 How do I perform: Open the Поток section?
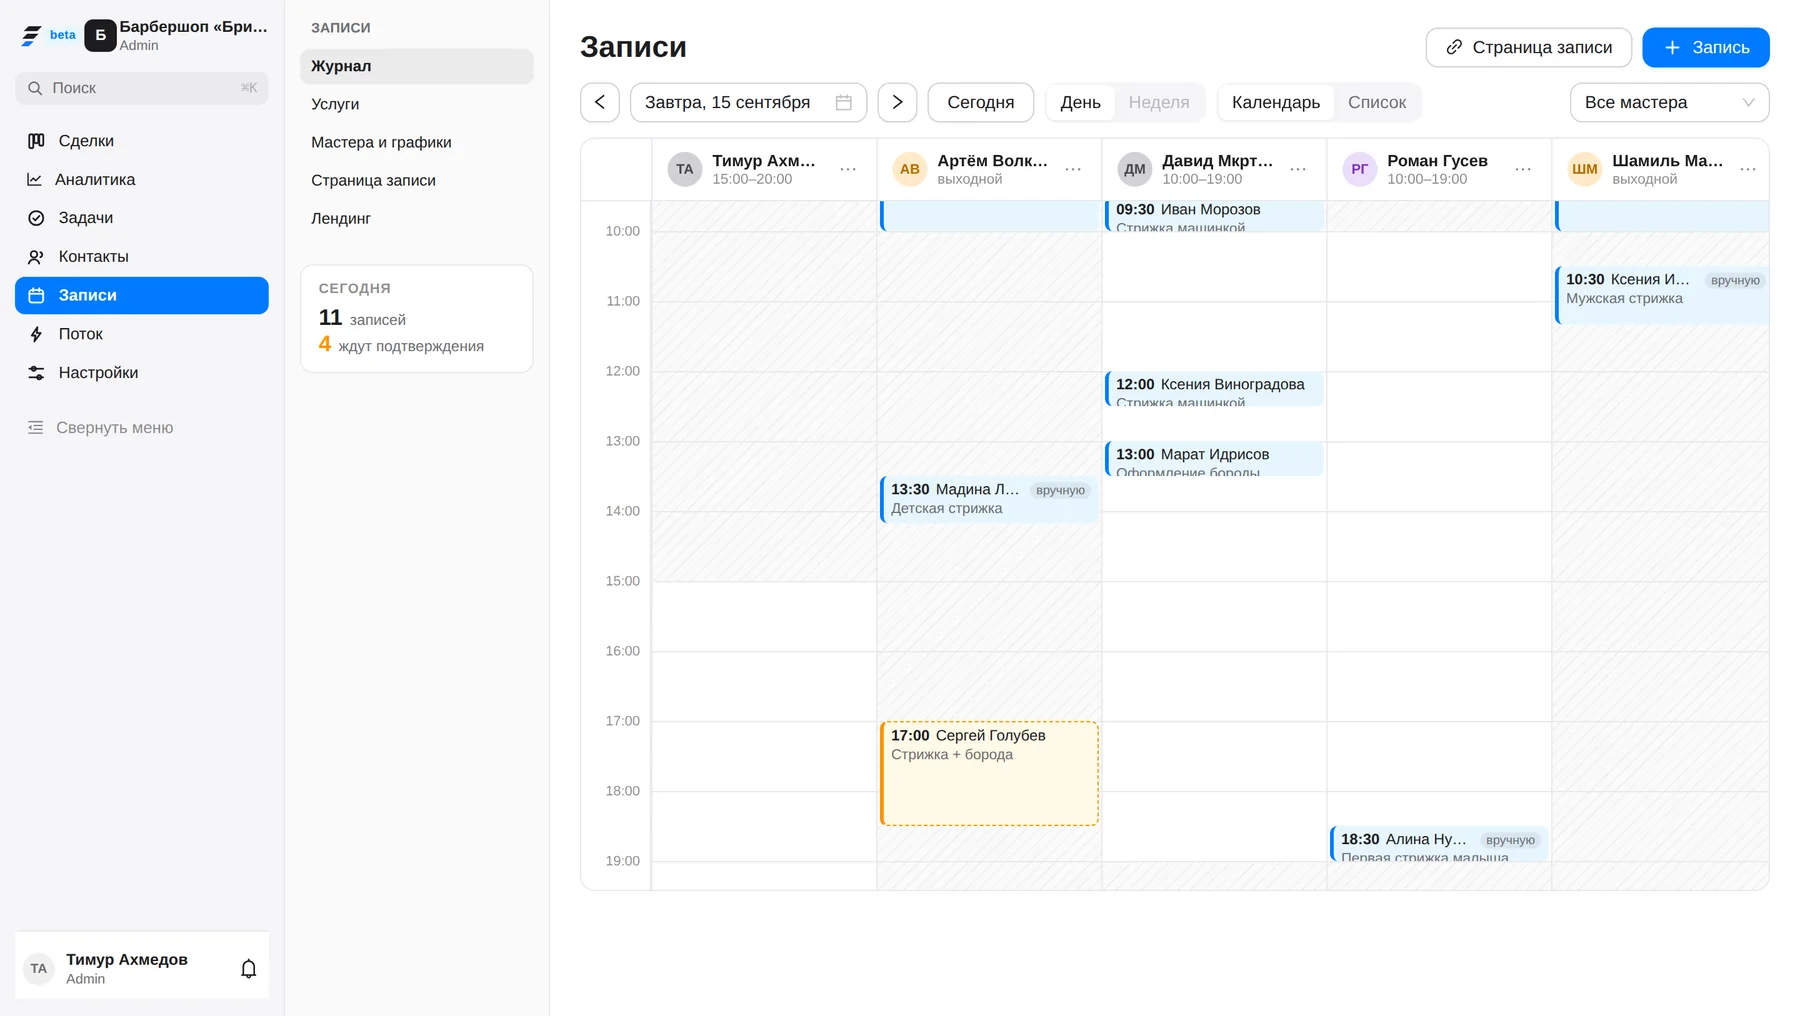pos(141,334)
